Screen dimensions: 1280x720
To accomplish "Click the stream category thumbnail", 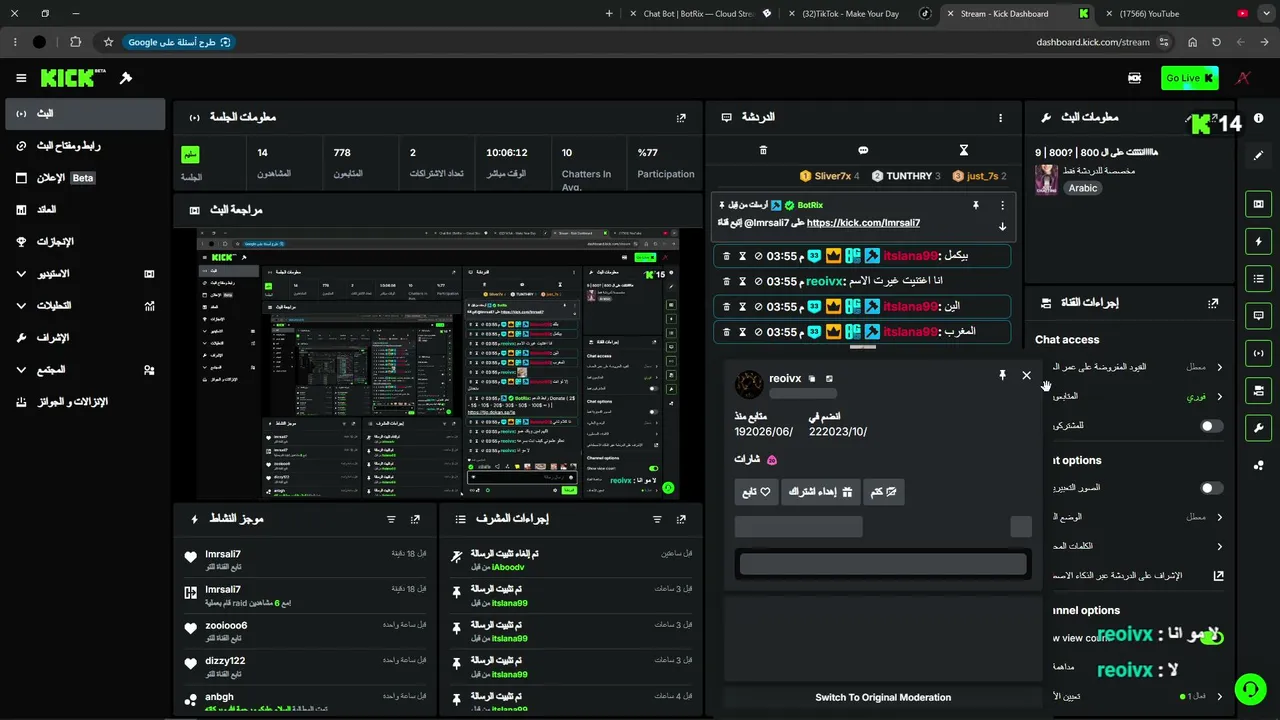I will point(1047,180).
